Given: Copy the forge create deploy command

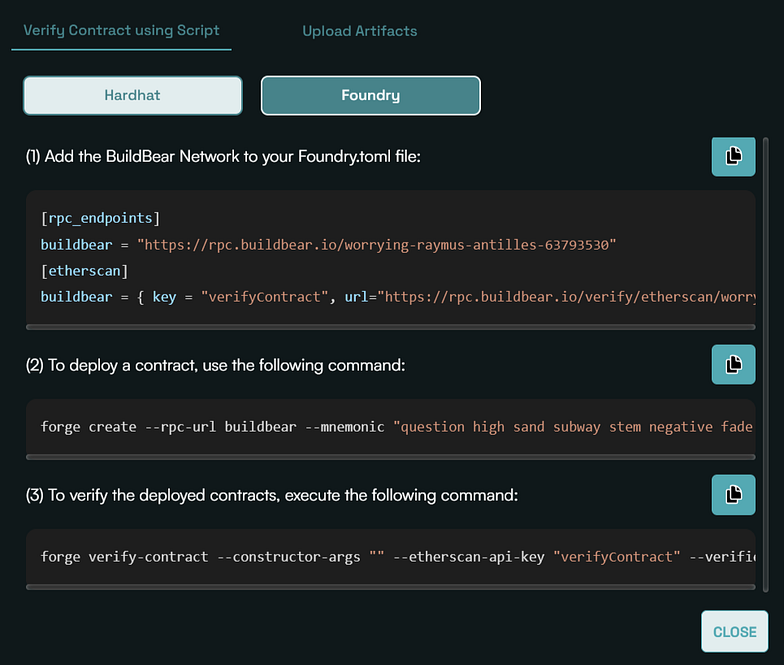Looking at the screenshot, I should point(733,364).
